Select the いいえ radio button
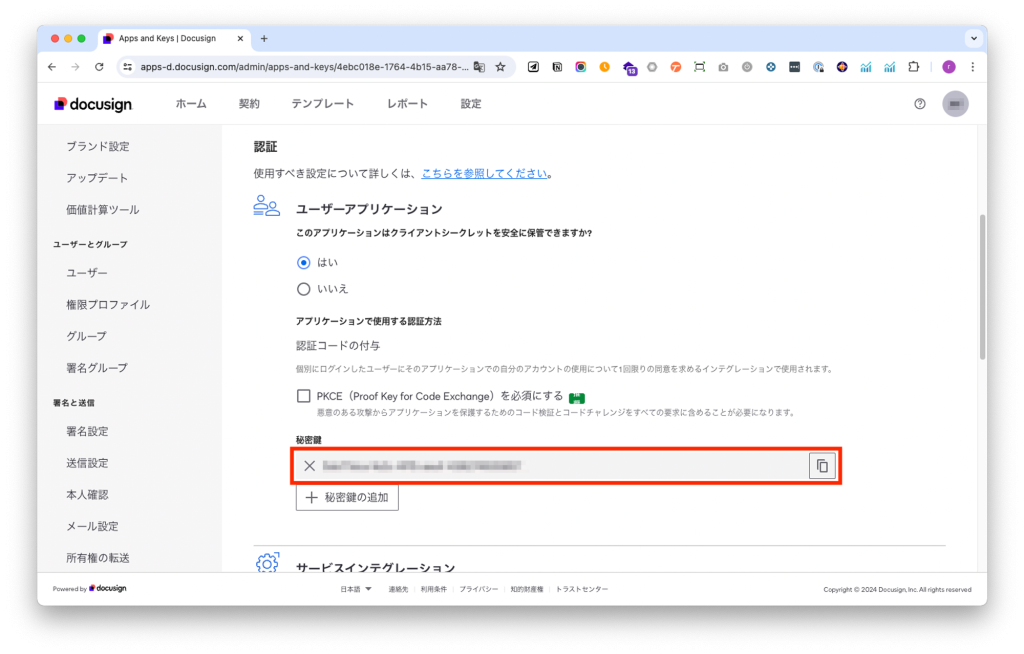The width and height of the screenshot is (1024, 654). pos(304,289)
